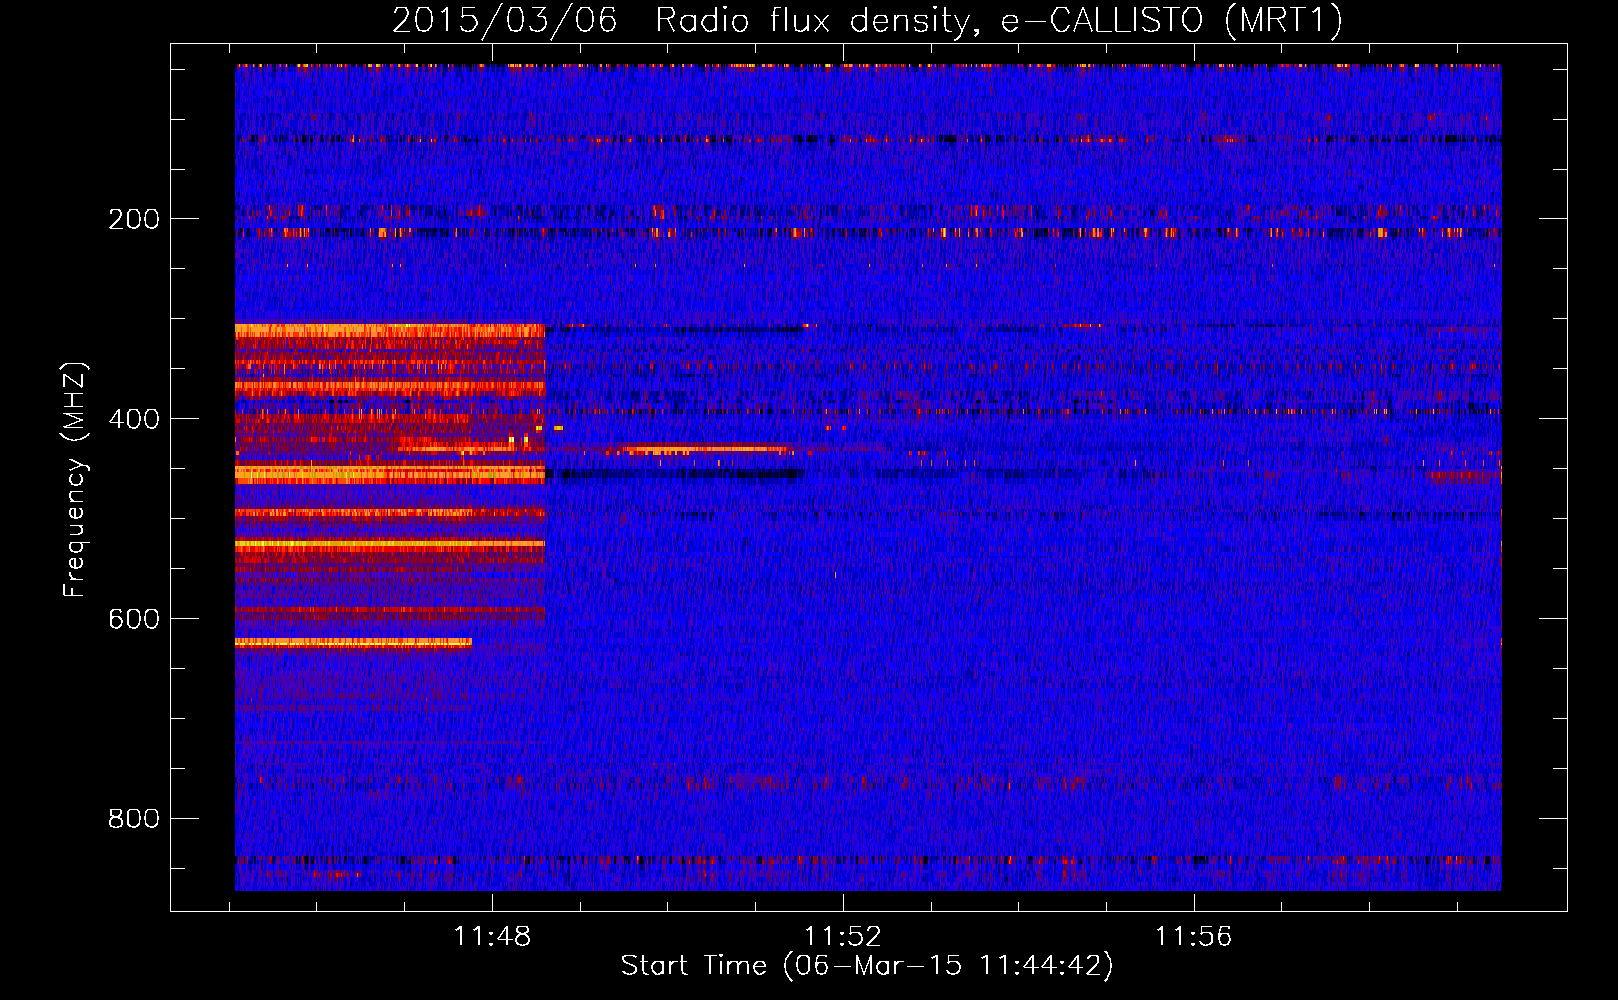Click the 'Start Time (06-Mar-15 11:44:42)' x-axis label
The image size is (1618, 1000).
(x=867, y=966)
